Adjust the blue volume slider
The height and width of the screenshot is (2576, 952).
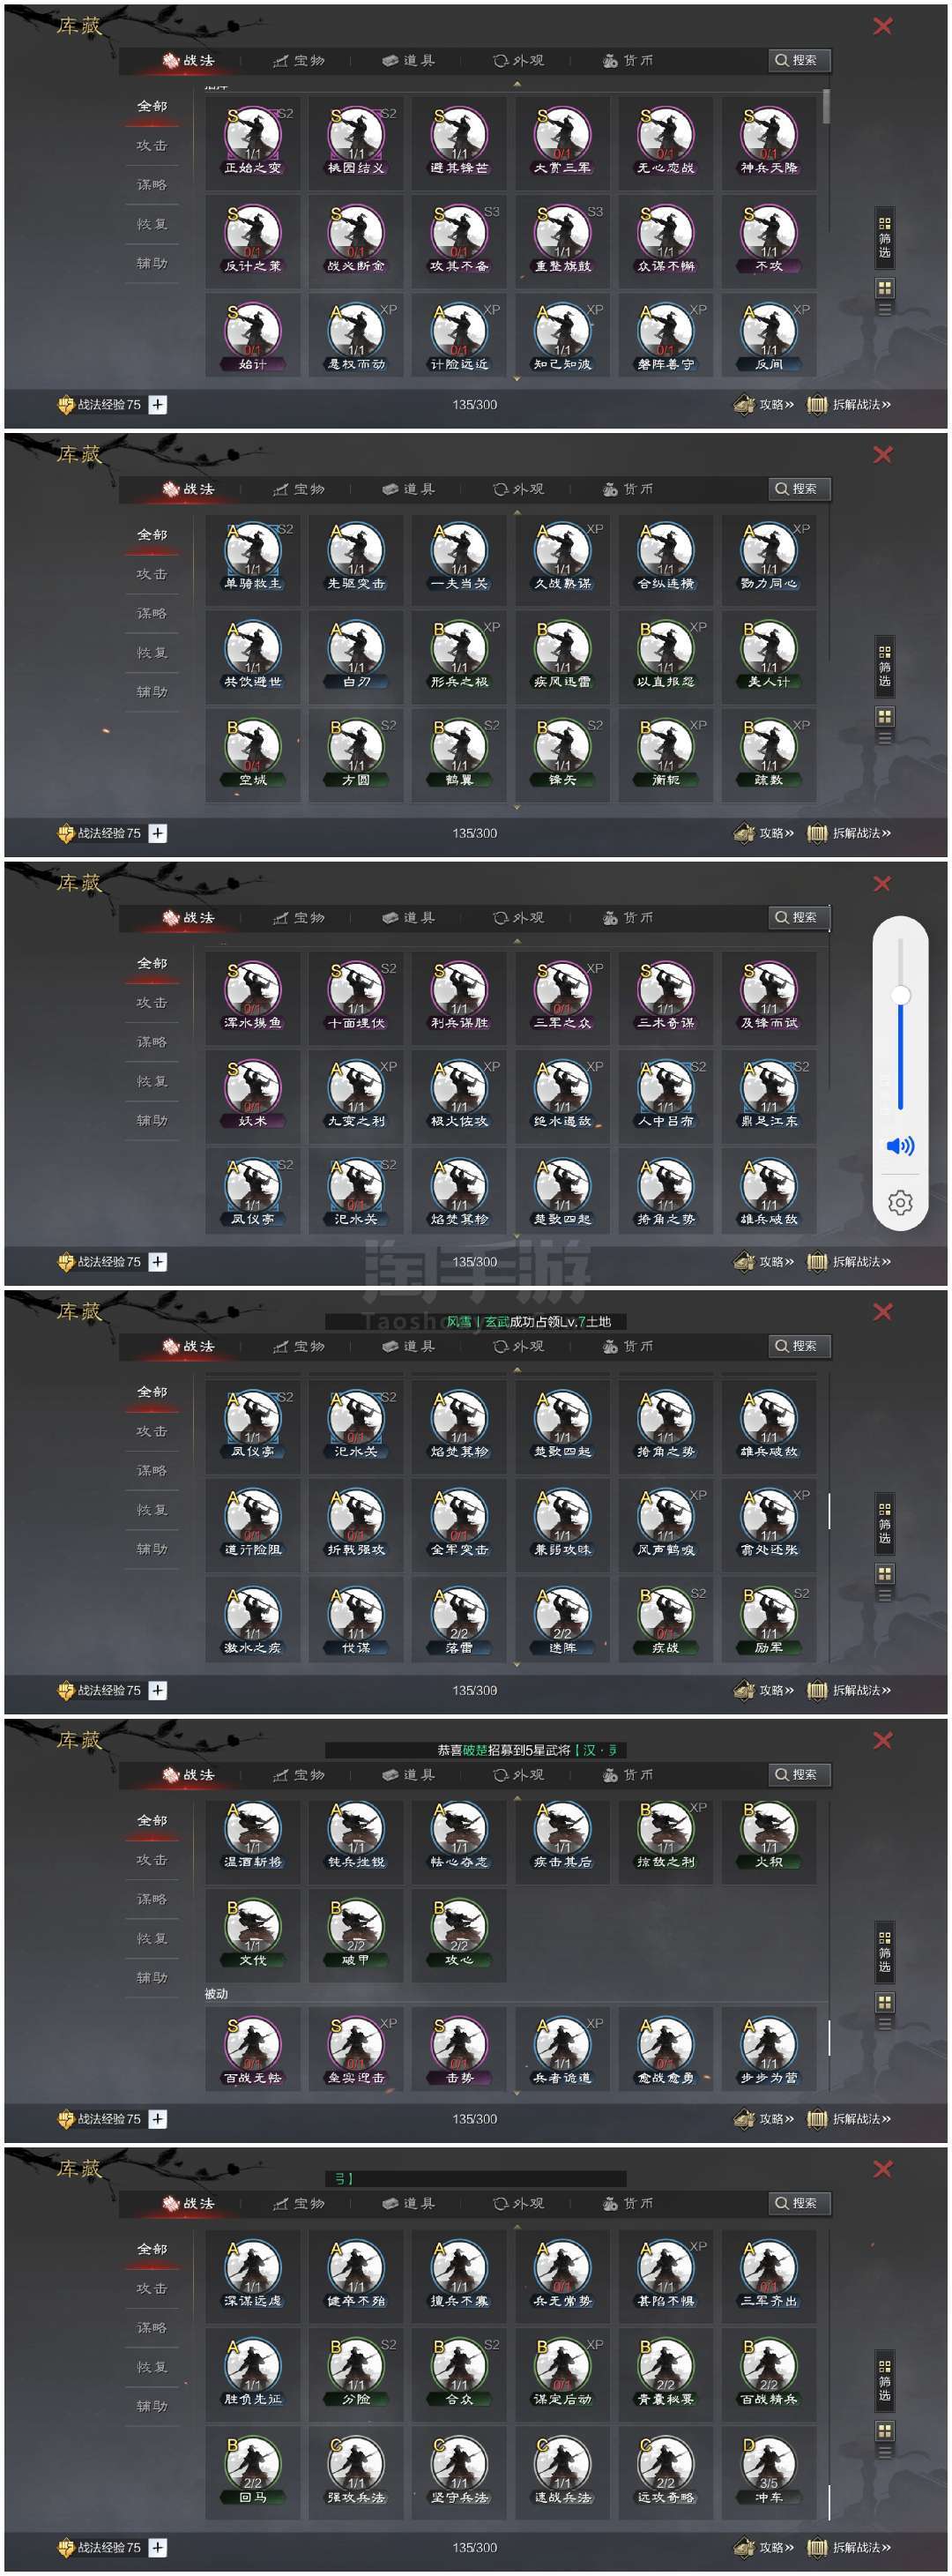click(x=901, y=1024)
